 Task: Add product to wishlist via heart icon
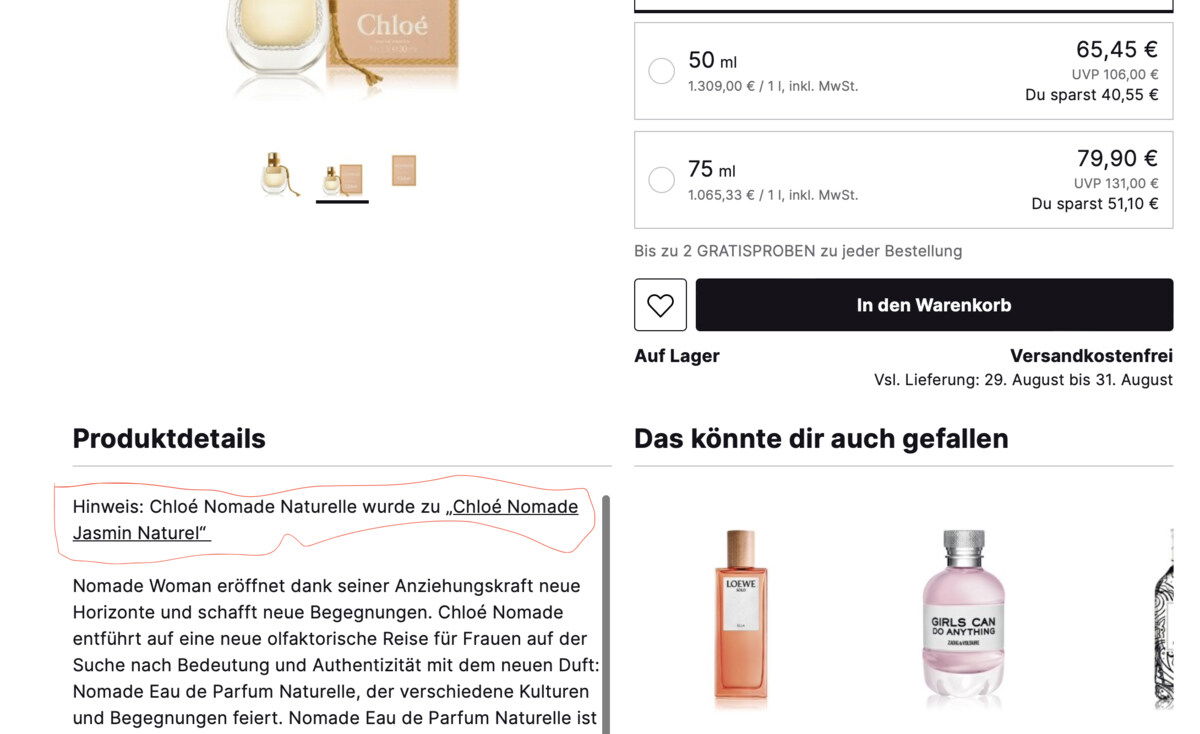(660, 305)
